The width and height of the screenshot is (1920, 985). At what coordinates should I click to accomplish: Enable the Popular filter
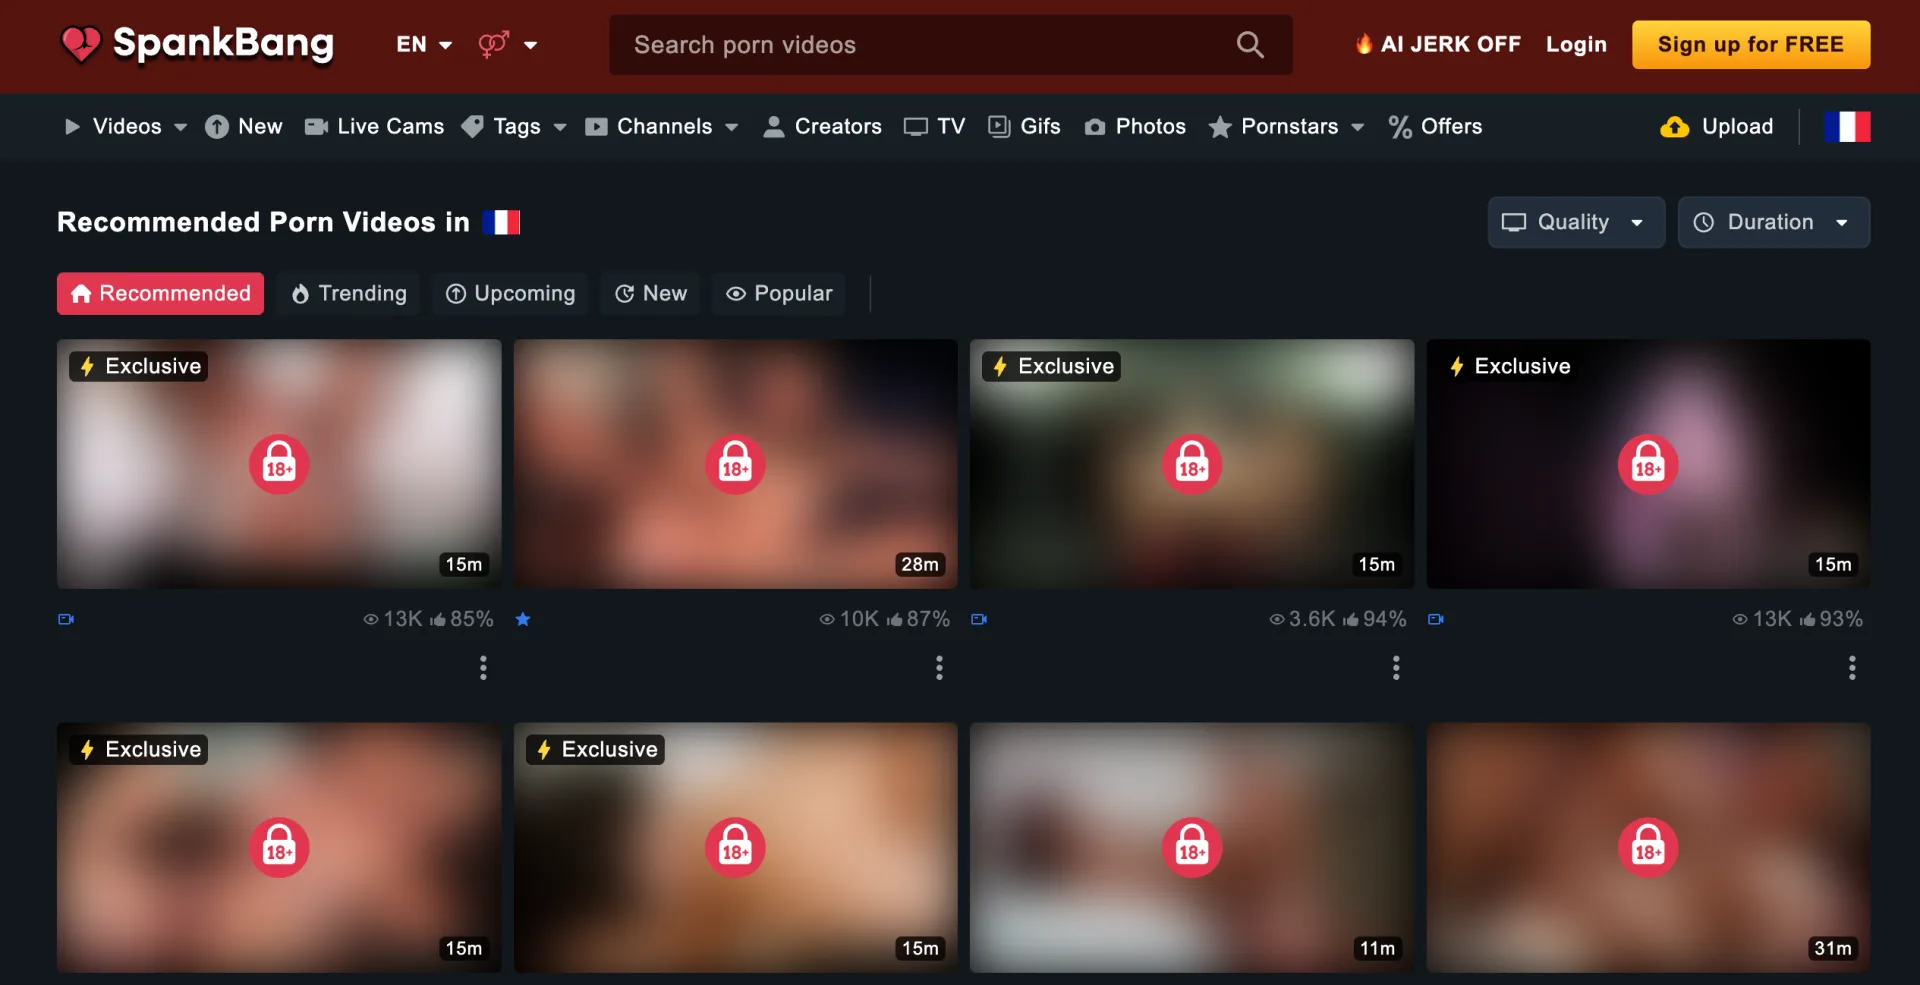click(x=778, y=293)
